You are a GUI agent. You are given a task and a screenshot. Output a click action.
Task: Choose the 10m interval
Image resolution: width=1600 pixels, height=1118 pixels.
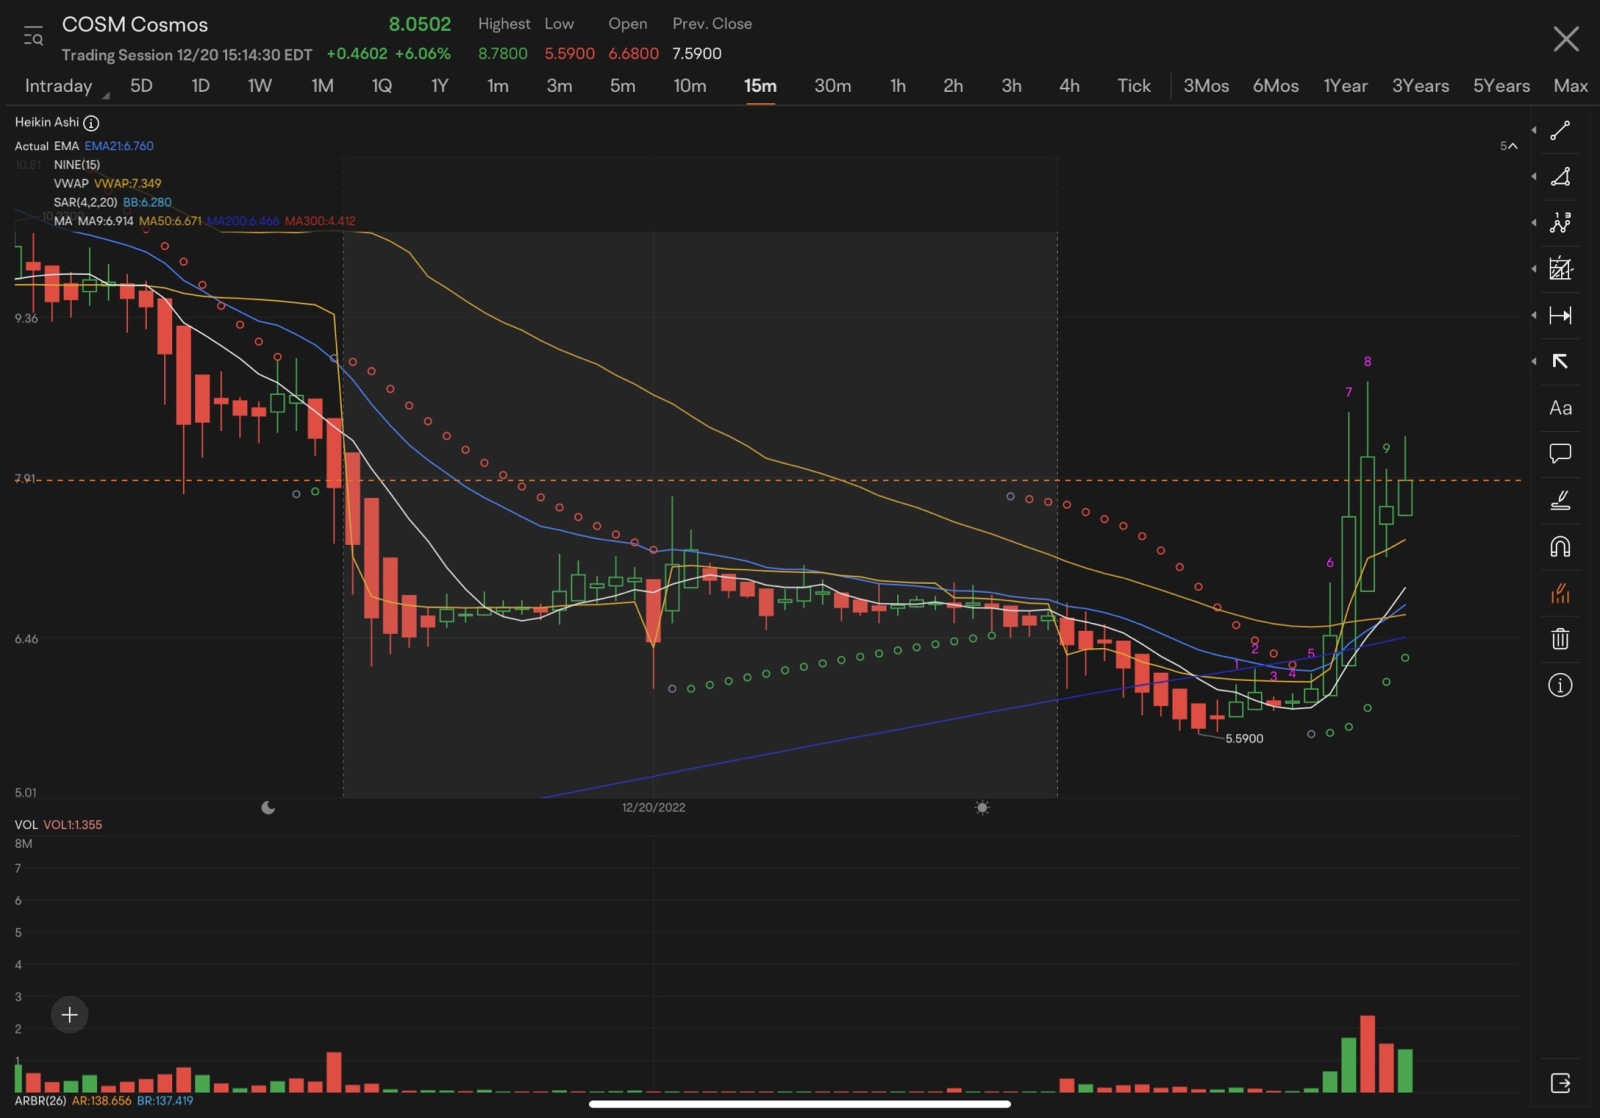(x=690, y=86)
